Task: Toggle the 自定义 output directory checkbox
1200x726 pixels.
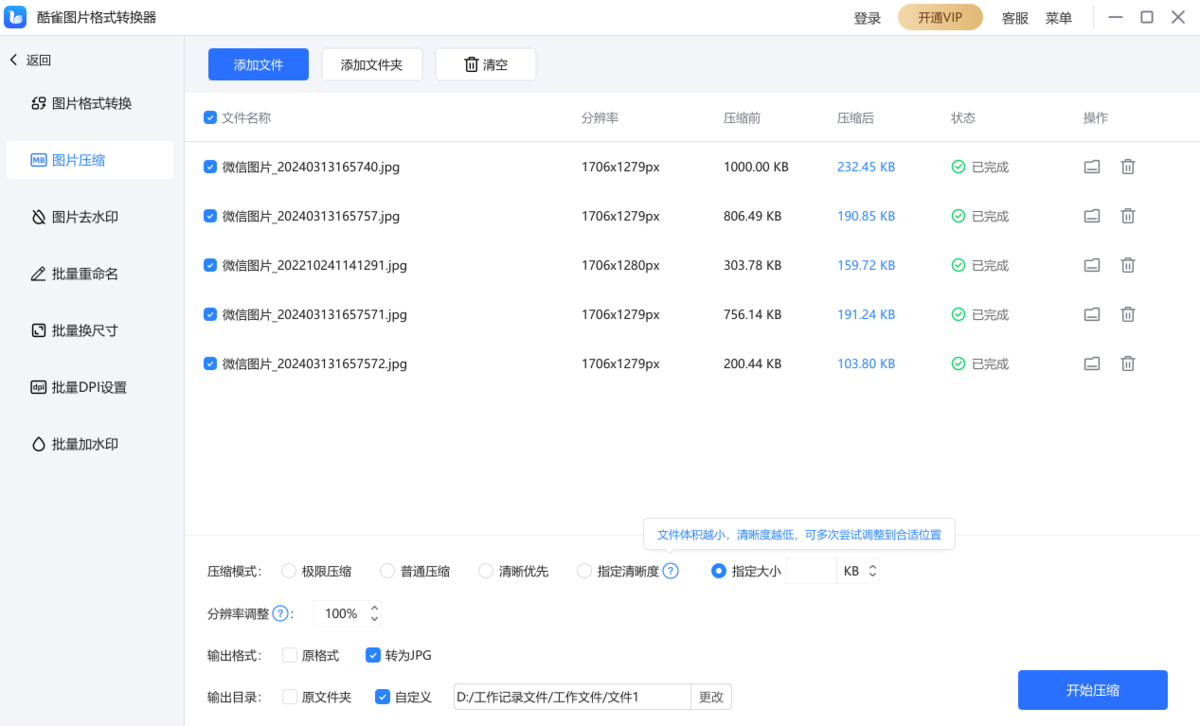Action: point(382,697)
